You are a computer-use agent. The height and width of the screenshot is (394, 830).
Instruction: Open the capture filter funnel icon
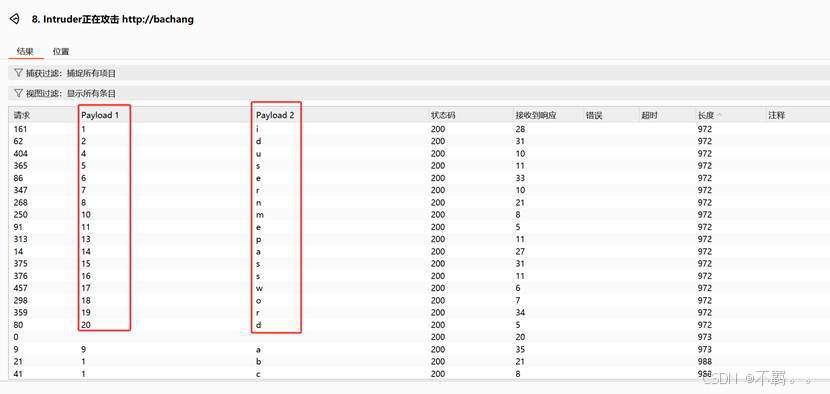point(18,73)
